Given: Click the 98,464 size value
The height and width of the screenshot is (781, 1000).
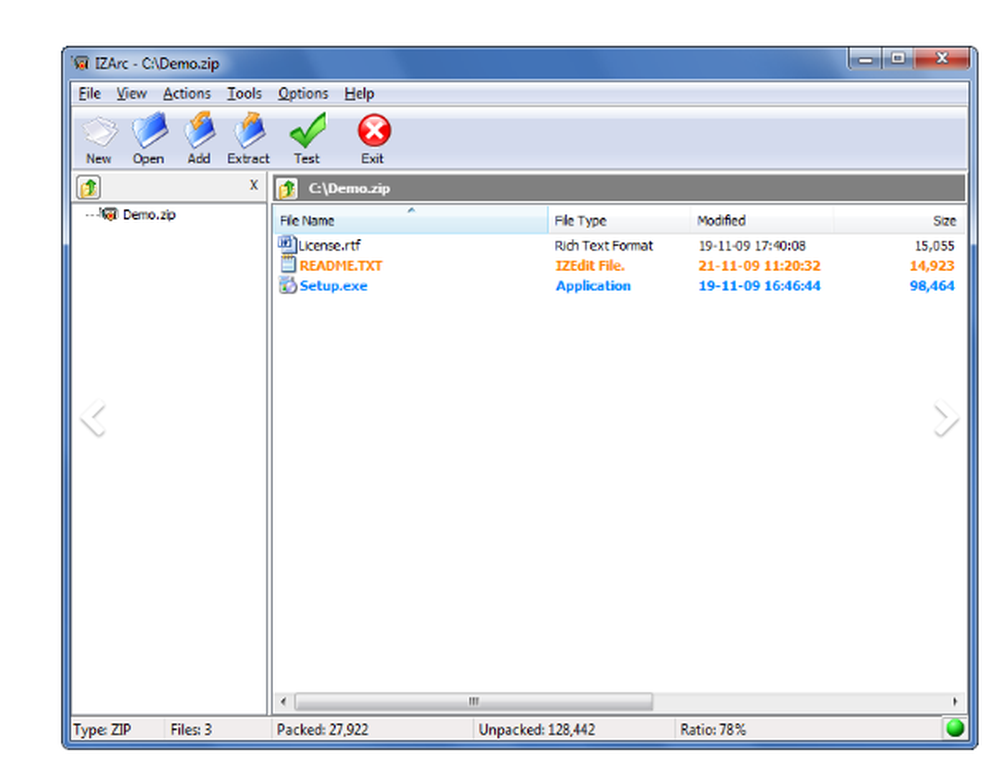Looking at the screenshot, I should [x=932, y=286].
